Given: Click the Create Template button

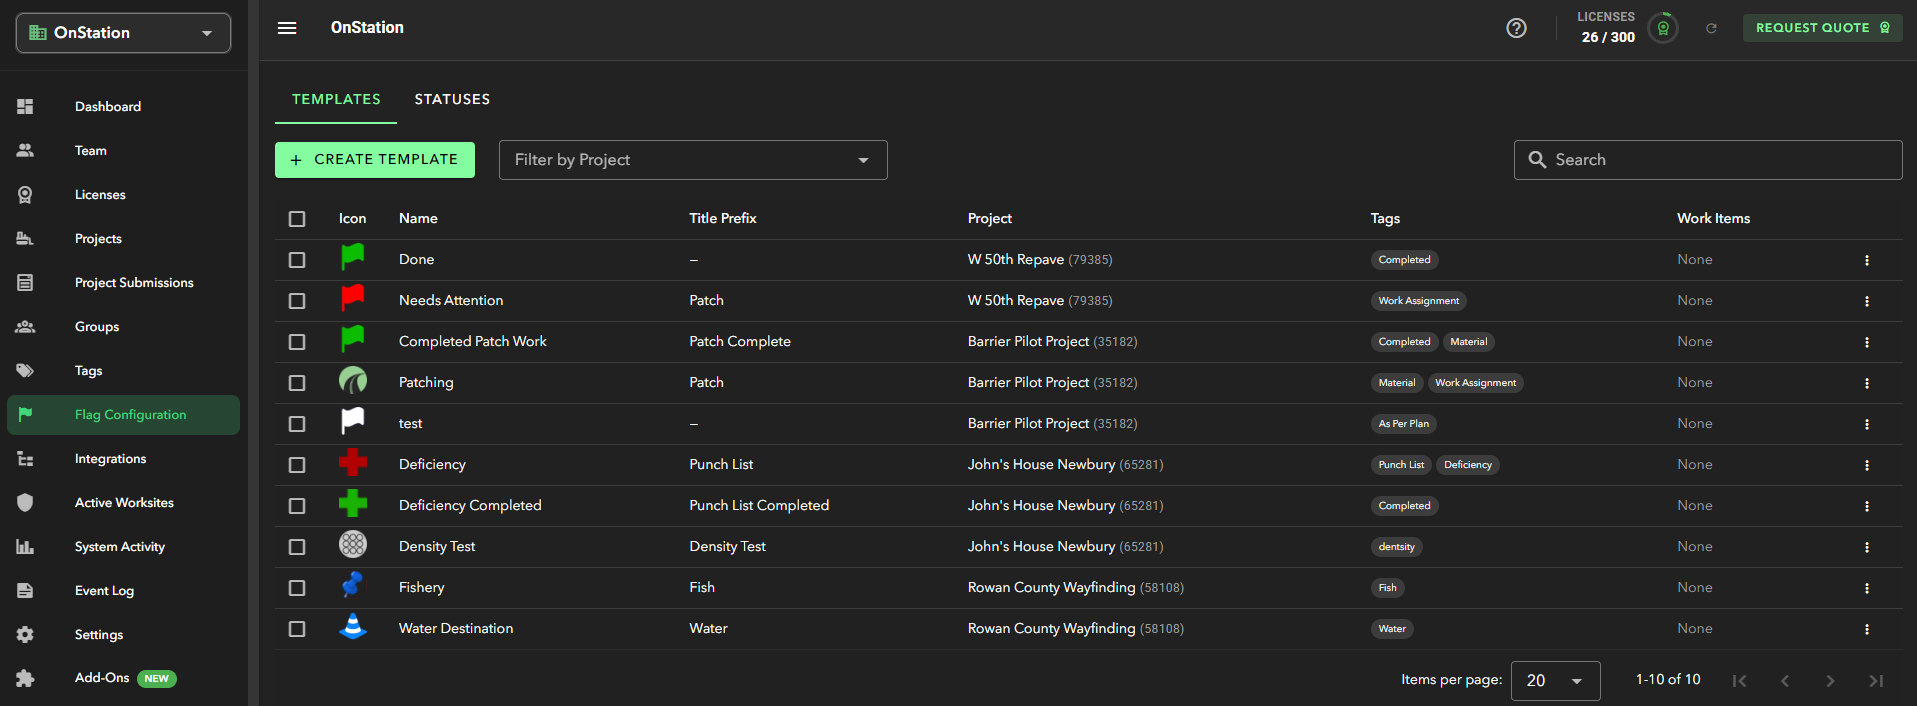Looking at the screenshot, I should coord(375,160).
